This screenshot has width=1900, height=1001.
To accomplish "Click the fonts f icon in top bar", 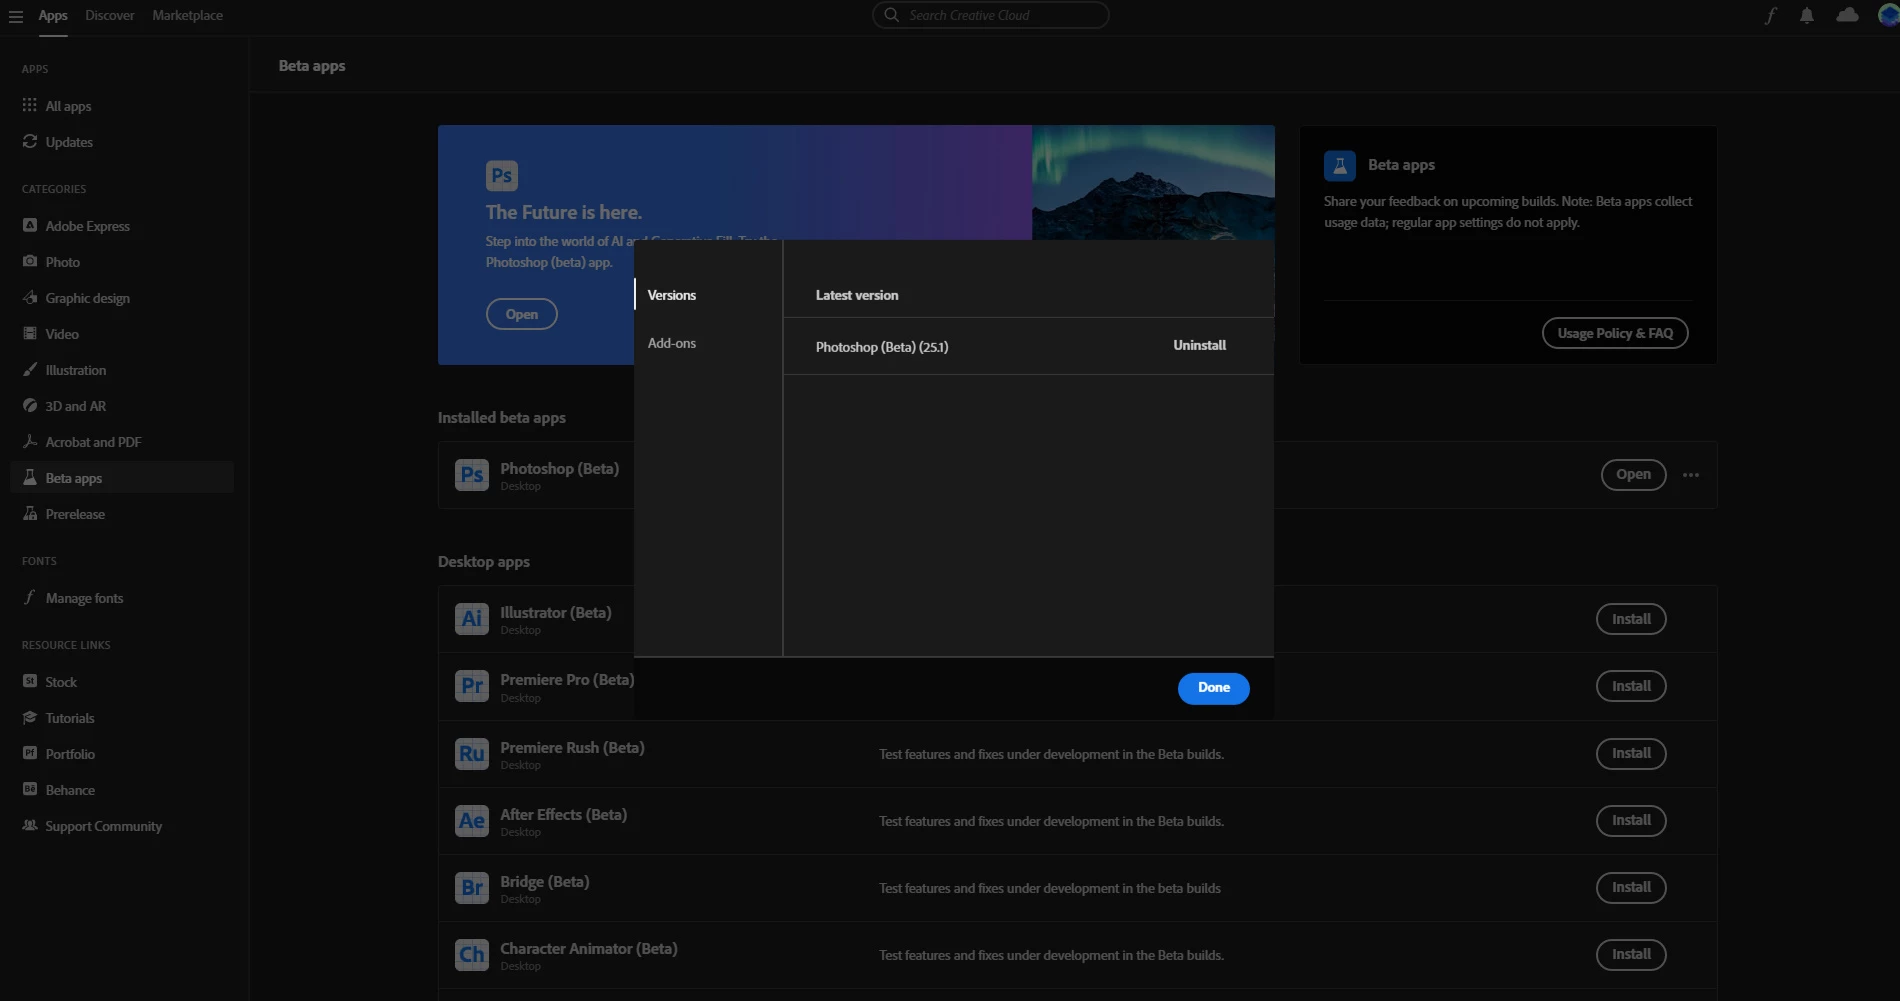I will coord(1771,15).
